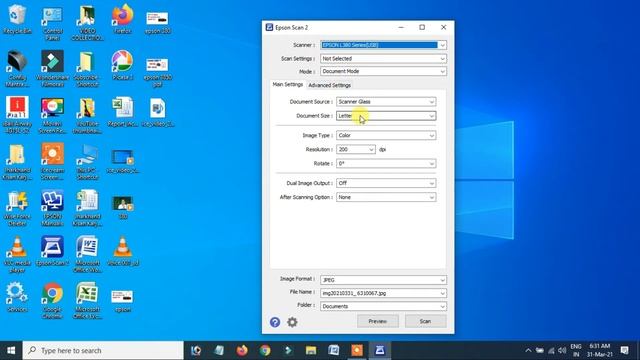Screen dimensions: 640x360
Task: Switch to the Main Settings tab
Action: [288, 84]
